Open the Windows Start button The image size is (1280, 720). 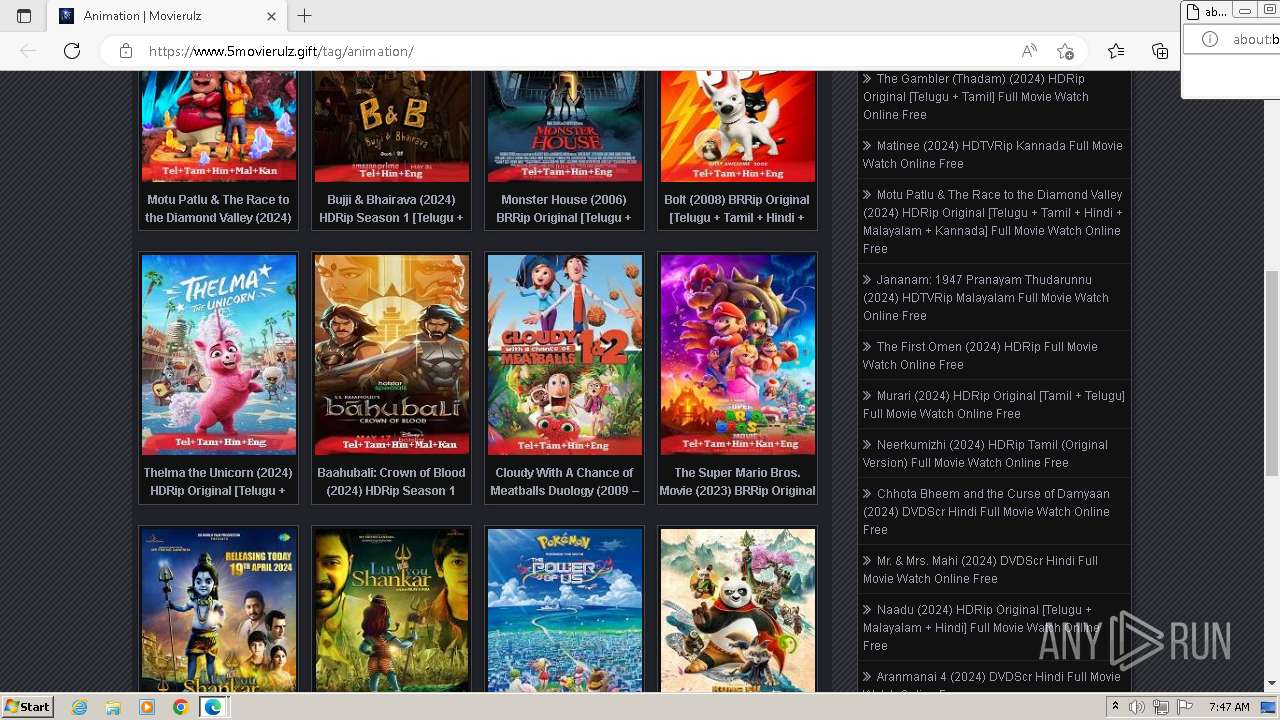click(27, 707)
